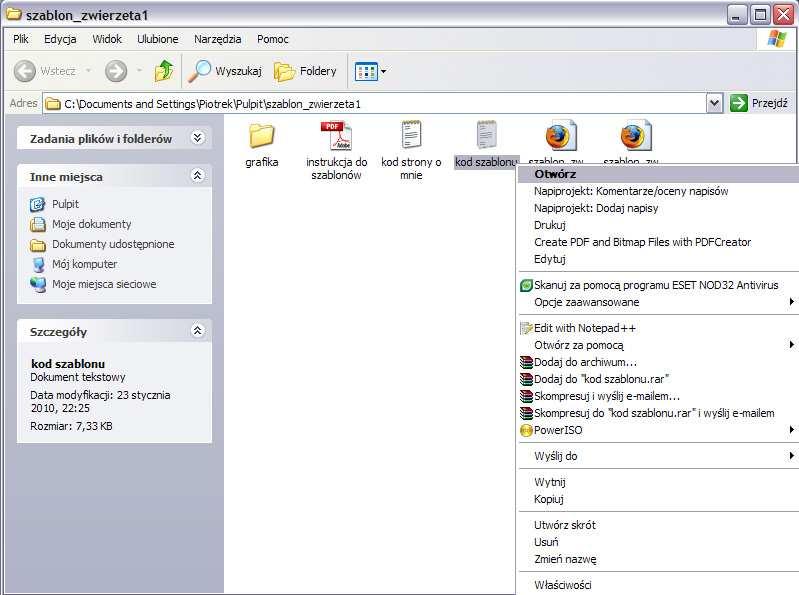
Task: Click the green forward arrow button
Action: coord(116,71)
